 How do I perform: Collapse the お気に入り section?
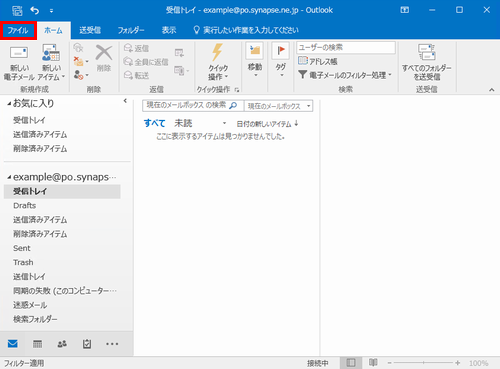pyautogui.click(x=9, y=104)
